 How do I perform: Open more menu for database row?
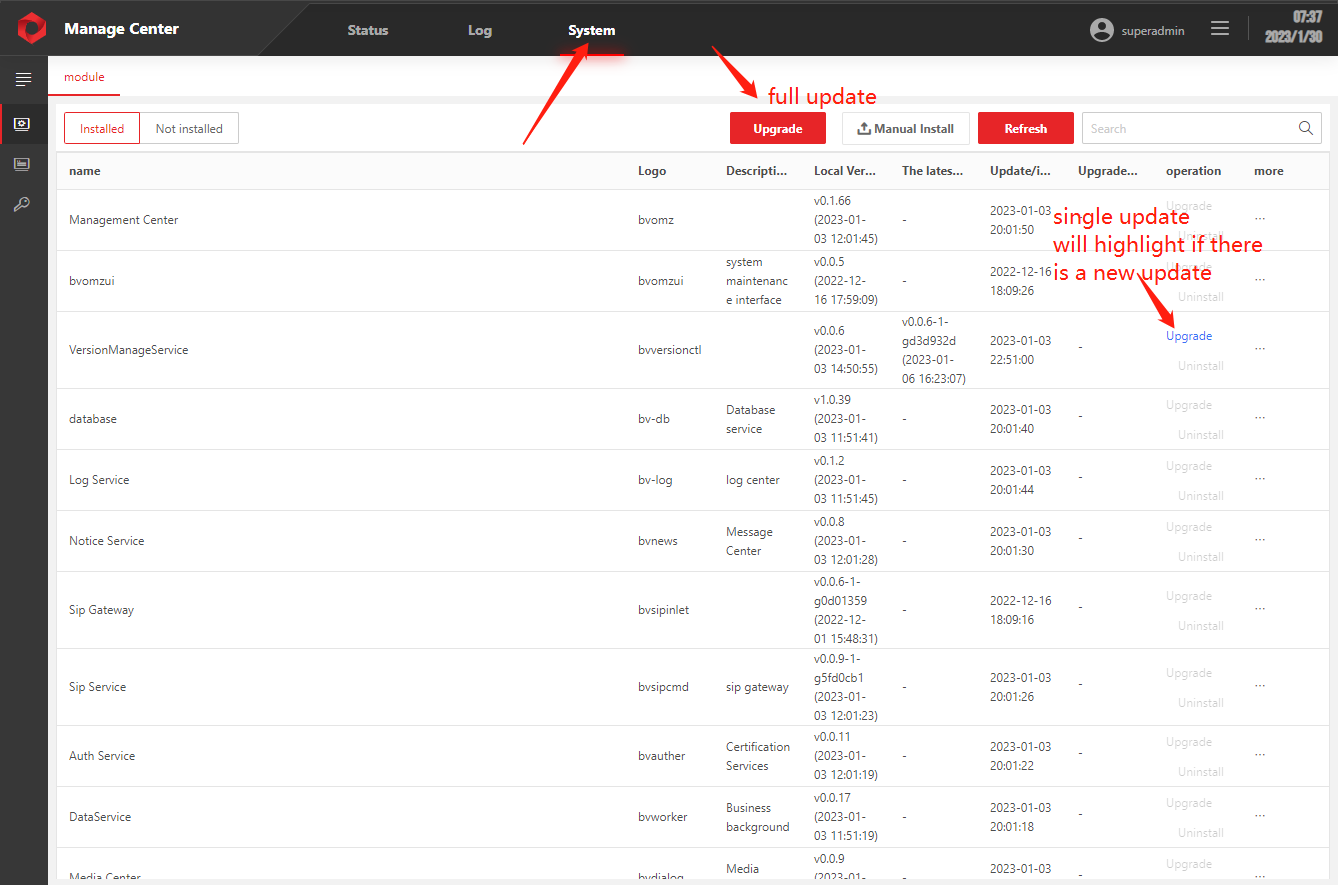coord(1259,418)
